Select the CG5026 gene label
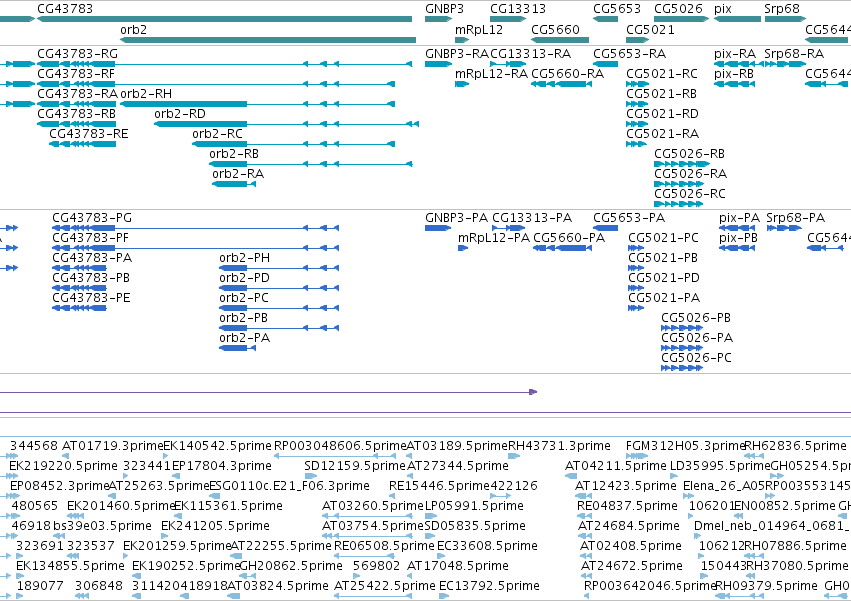 tap(678, 9)
